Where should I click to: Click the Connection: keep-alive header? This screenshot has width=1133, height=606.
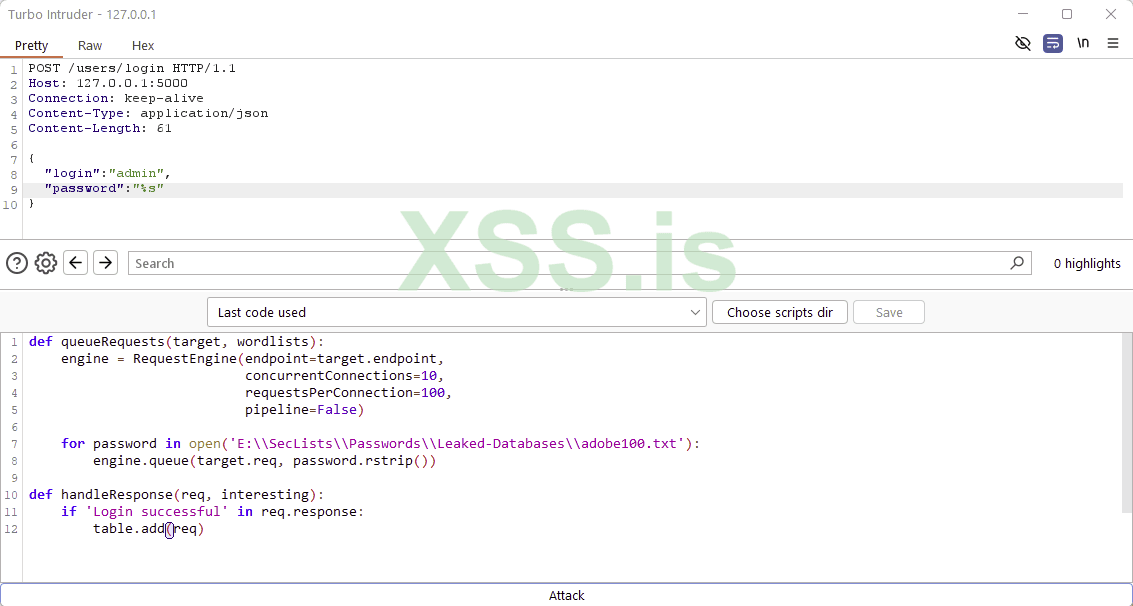[x=116, y=98]
